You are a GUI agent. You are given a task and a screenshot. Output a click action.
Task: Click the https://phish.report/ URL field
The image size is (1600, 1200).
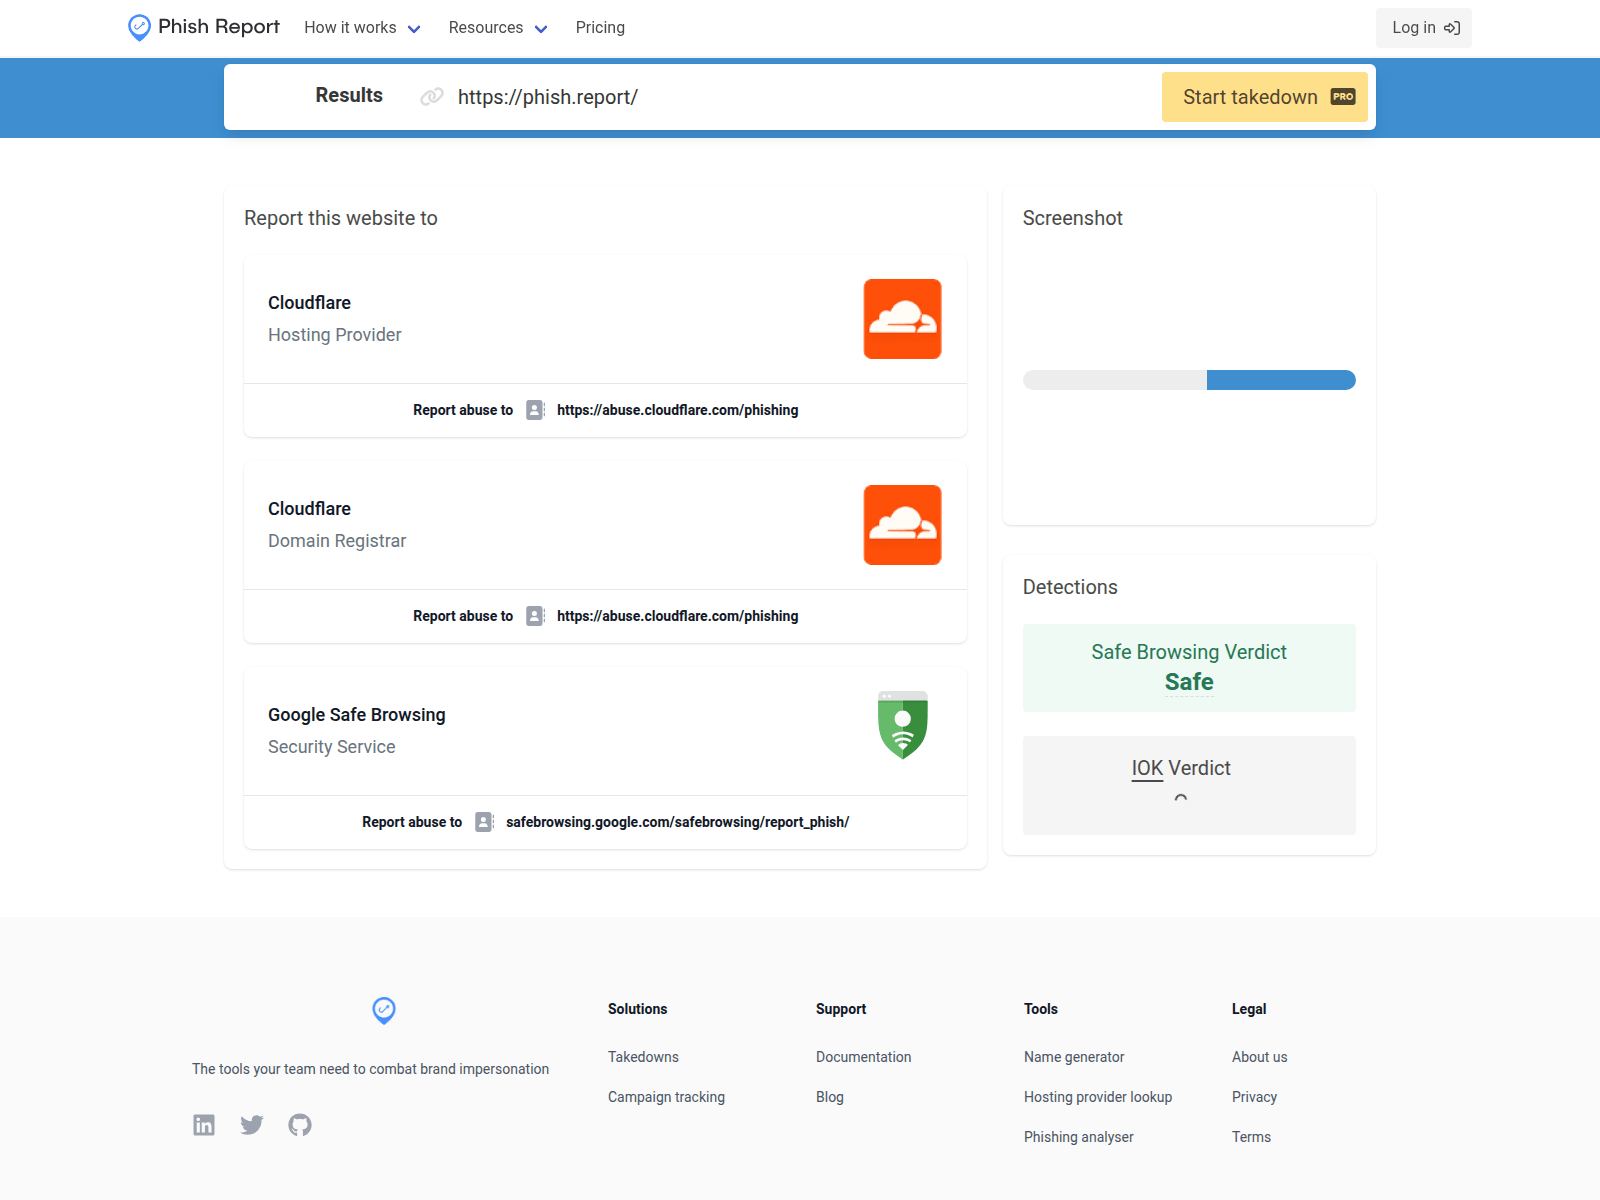548,97
